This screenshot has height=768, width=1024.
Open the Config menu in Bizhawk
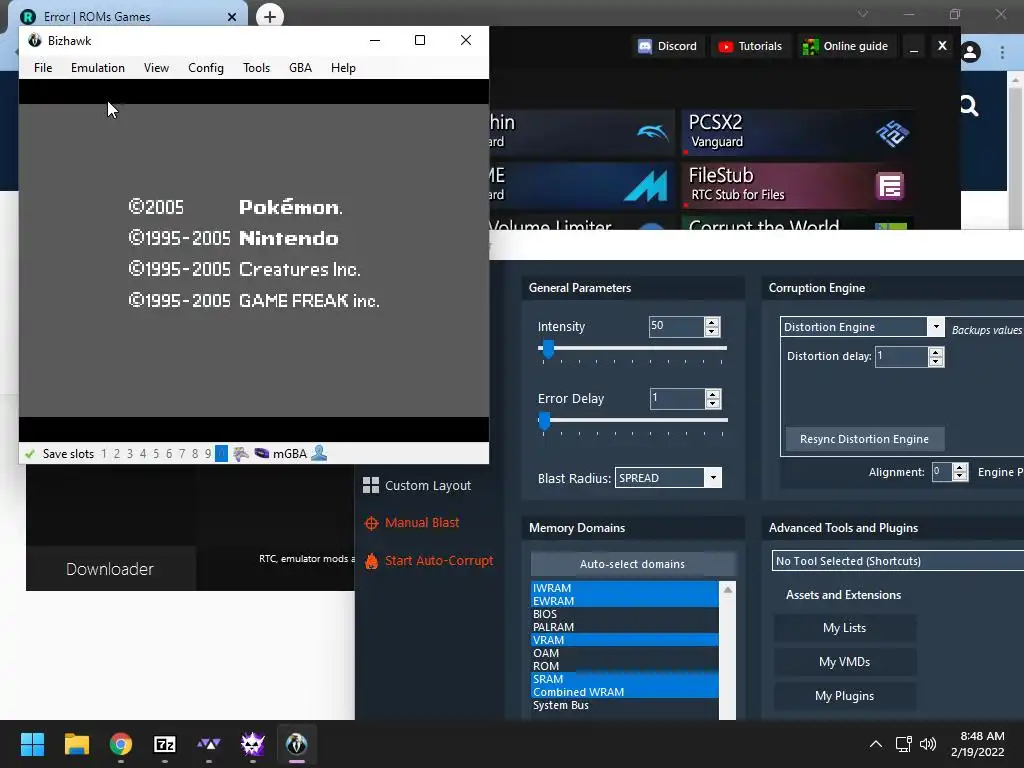point(206,68)
